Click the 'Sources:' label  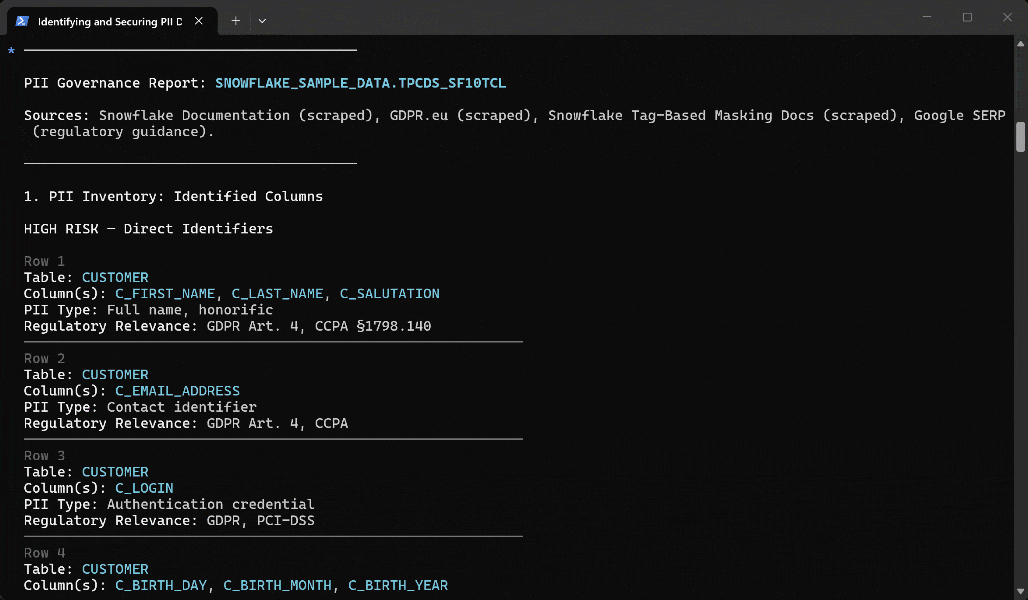57,115
